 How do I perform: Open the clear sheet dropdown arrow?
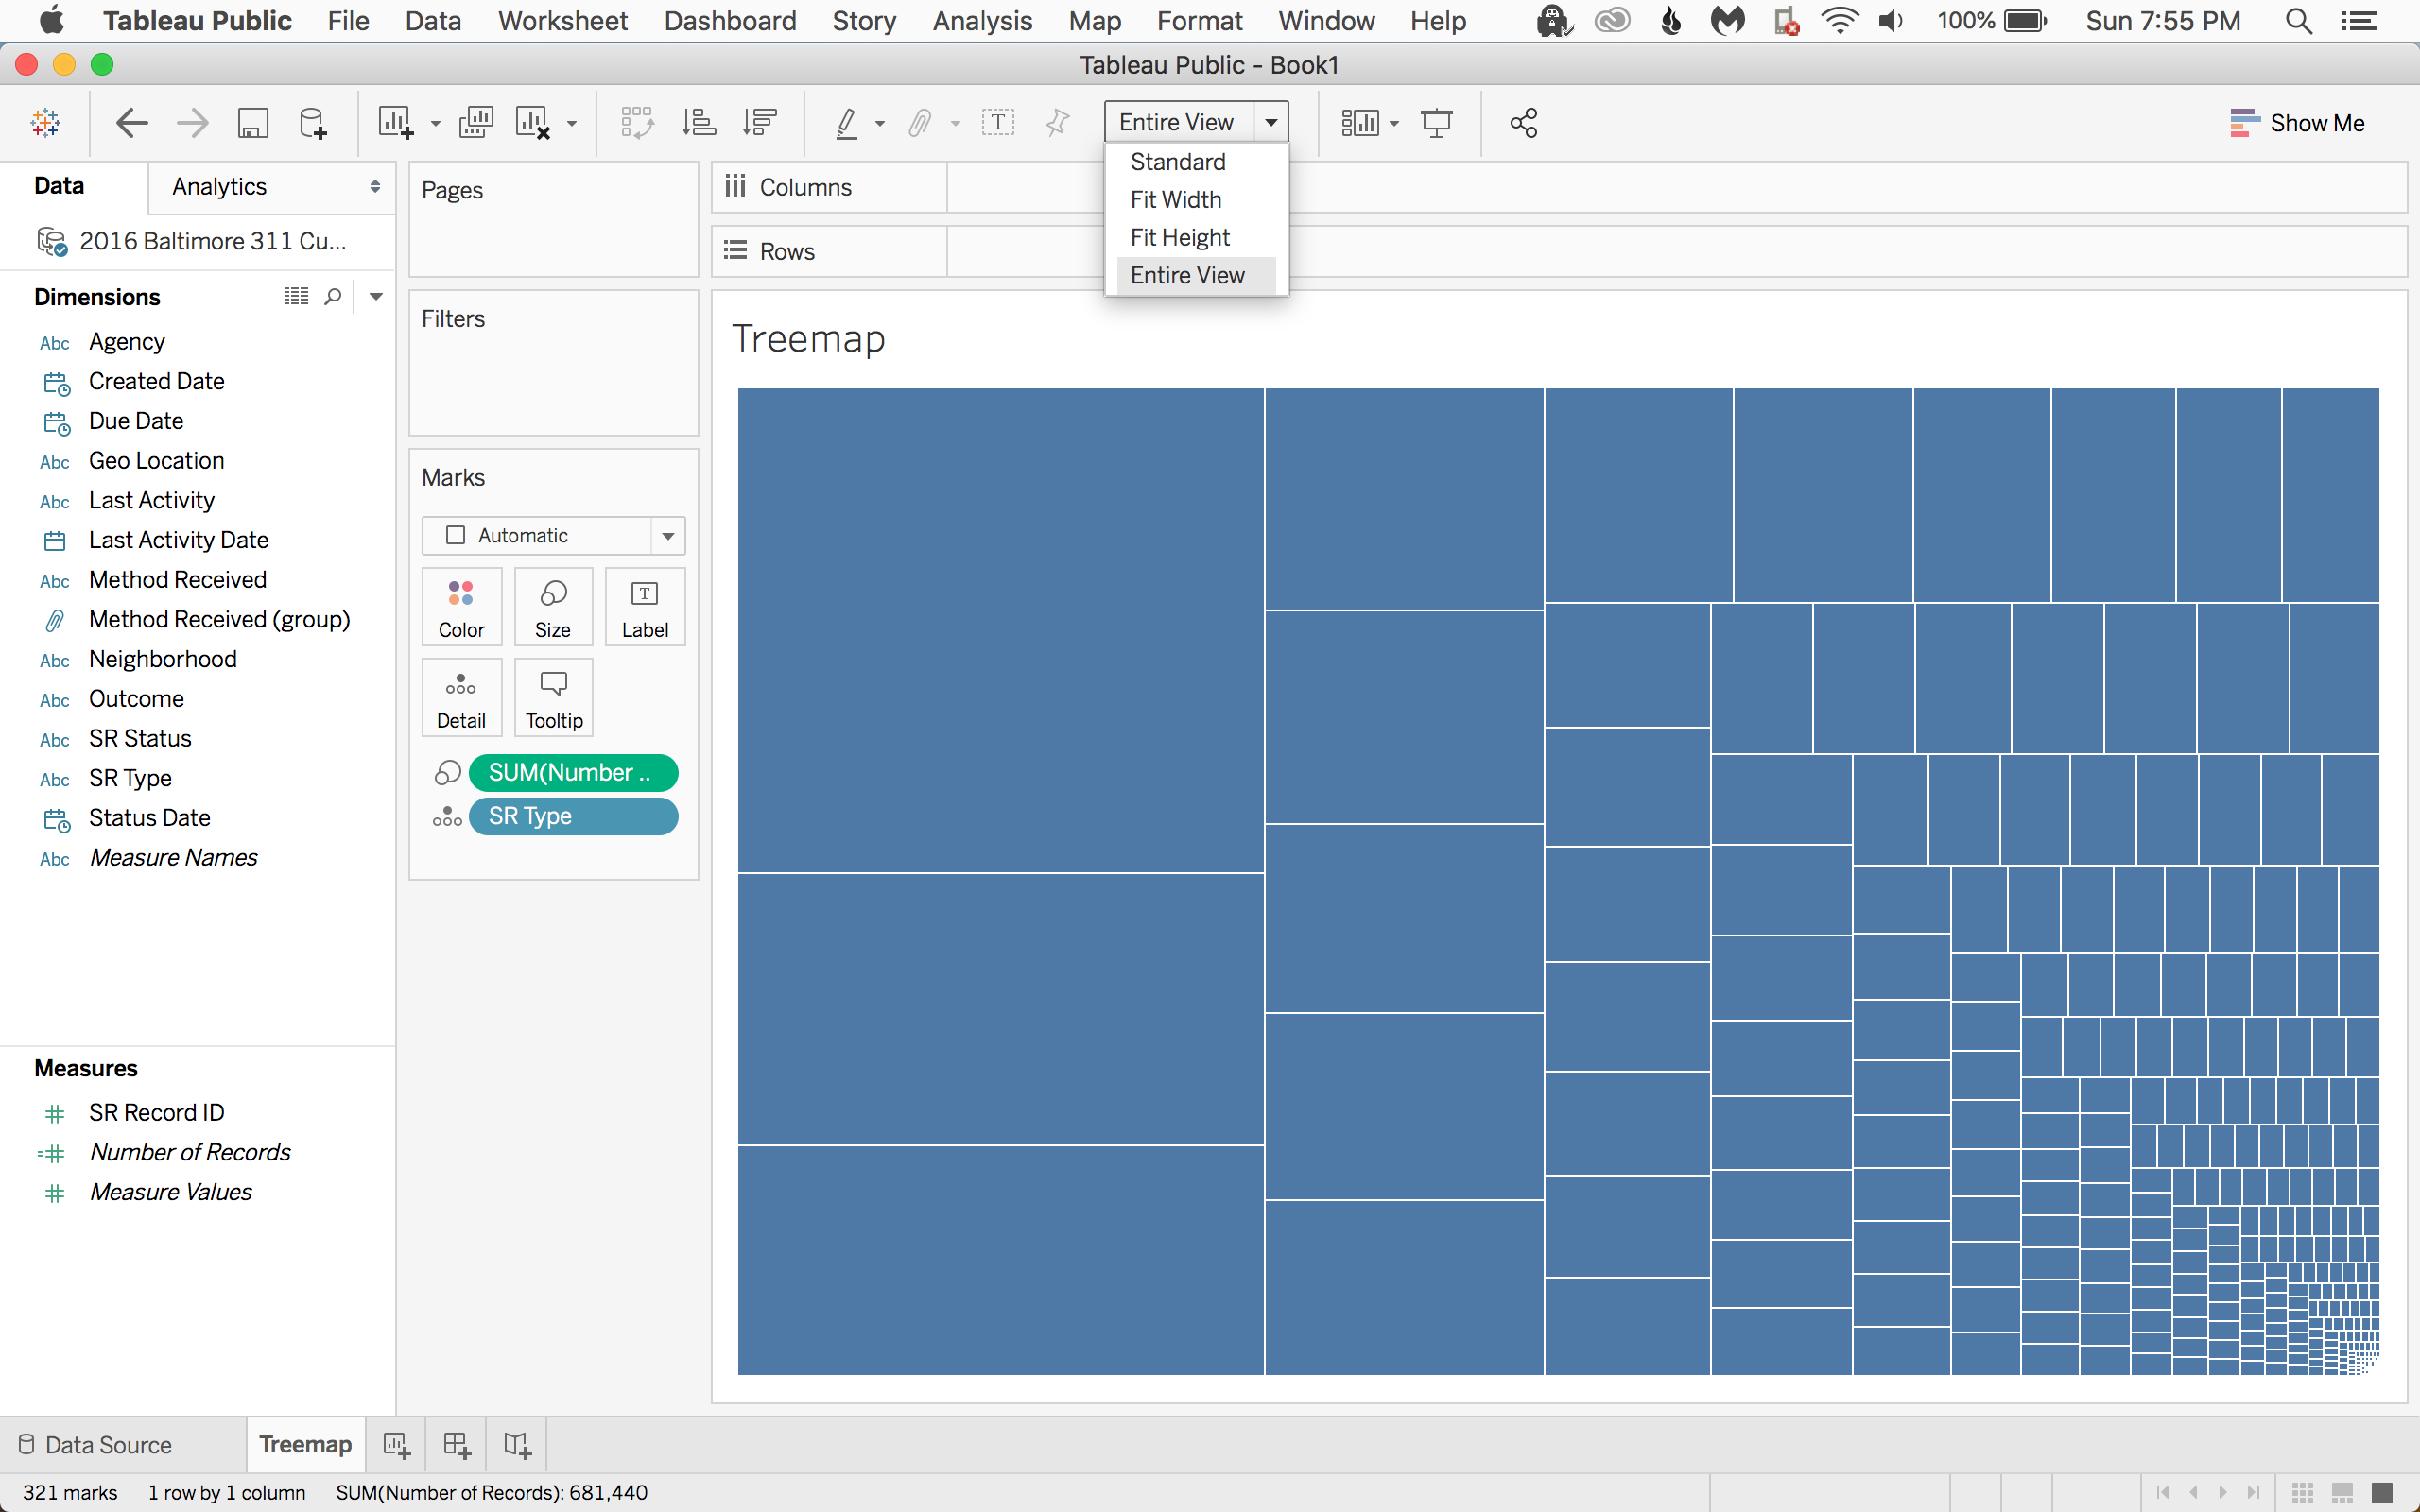point(572,124)
